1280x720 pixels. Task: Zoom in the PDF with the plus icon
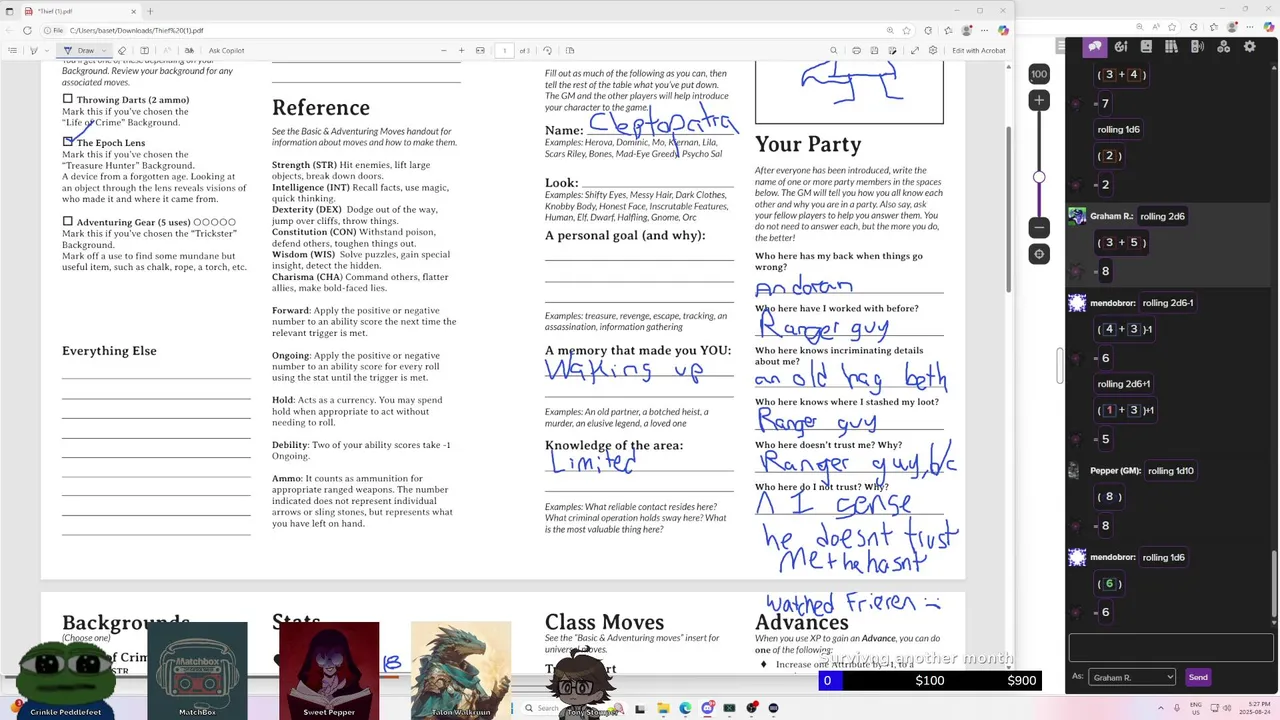(461, 50)
